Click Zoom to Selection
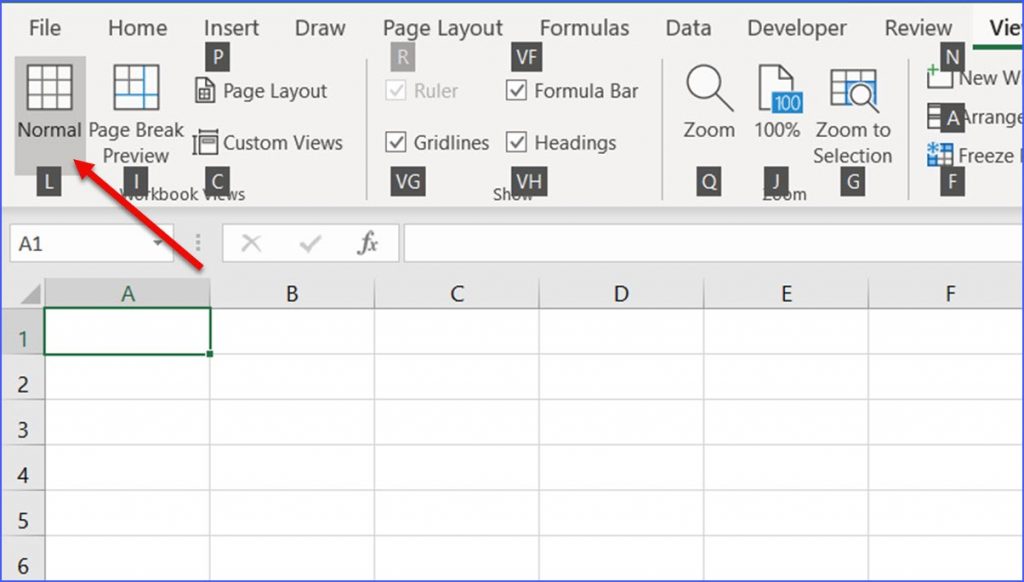Image resolution: width=1024 pixels, height=582 pixels. 853,116
